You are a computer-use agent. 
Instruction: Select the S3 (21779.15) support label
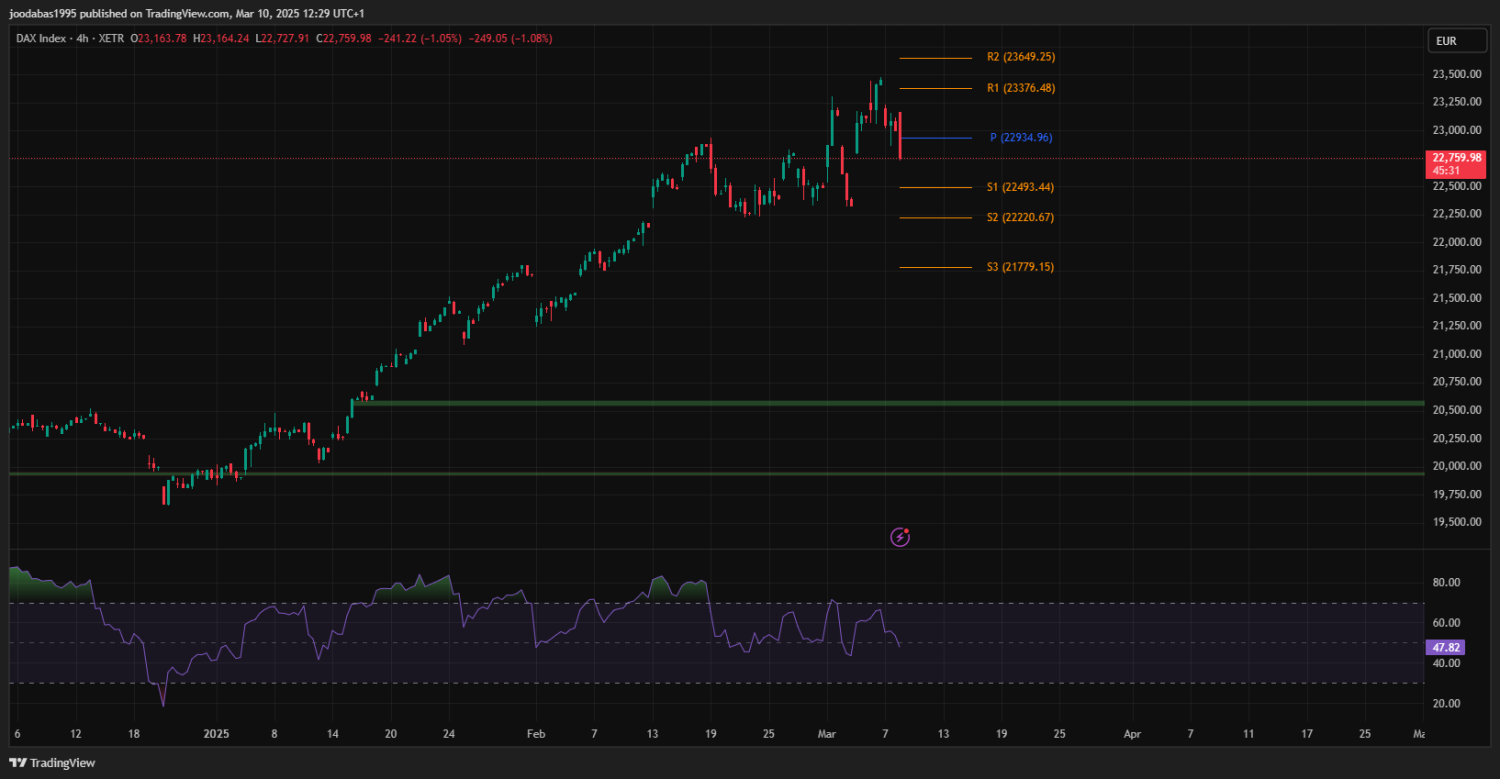(1020, 267)
